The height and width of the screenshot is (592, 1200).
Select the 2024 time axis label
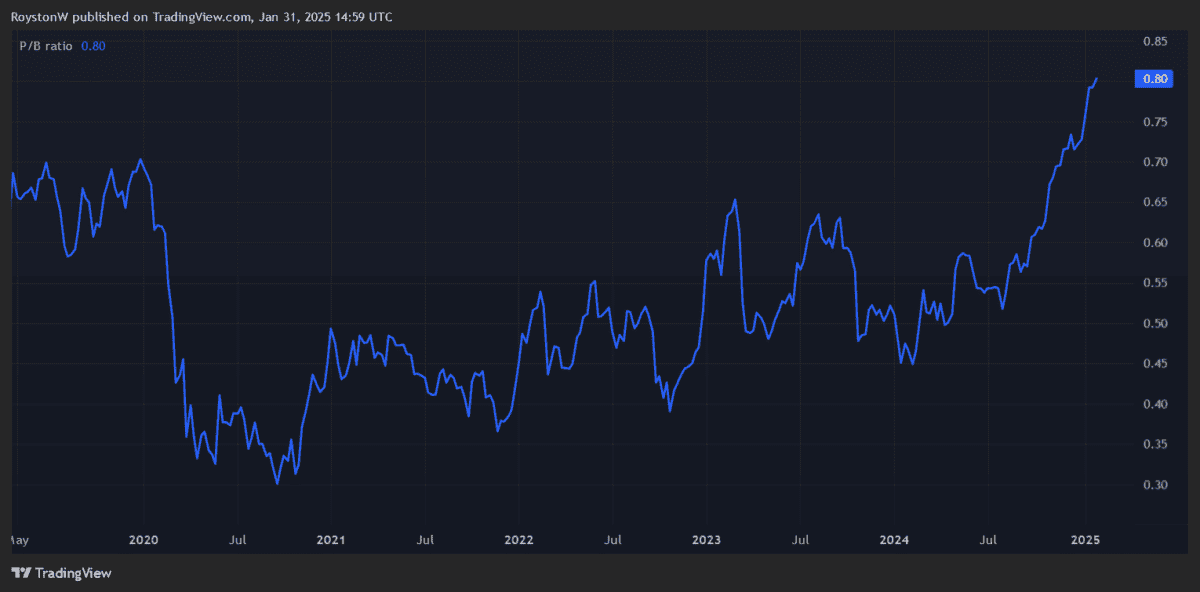895,541
